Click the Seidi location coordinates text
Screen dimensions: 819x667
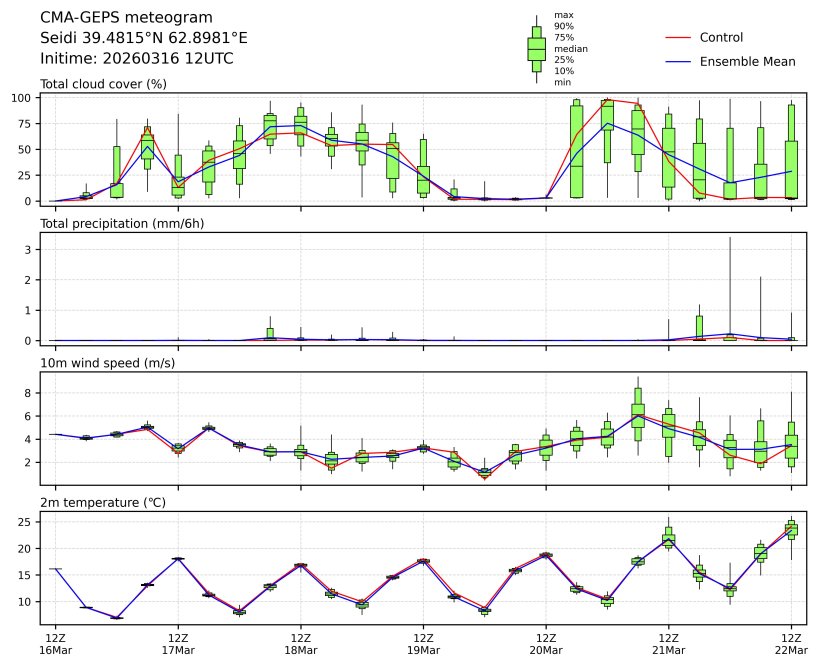click(144, 38)
